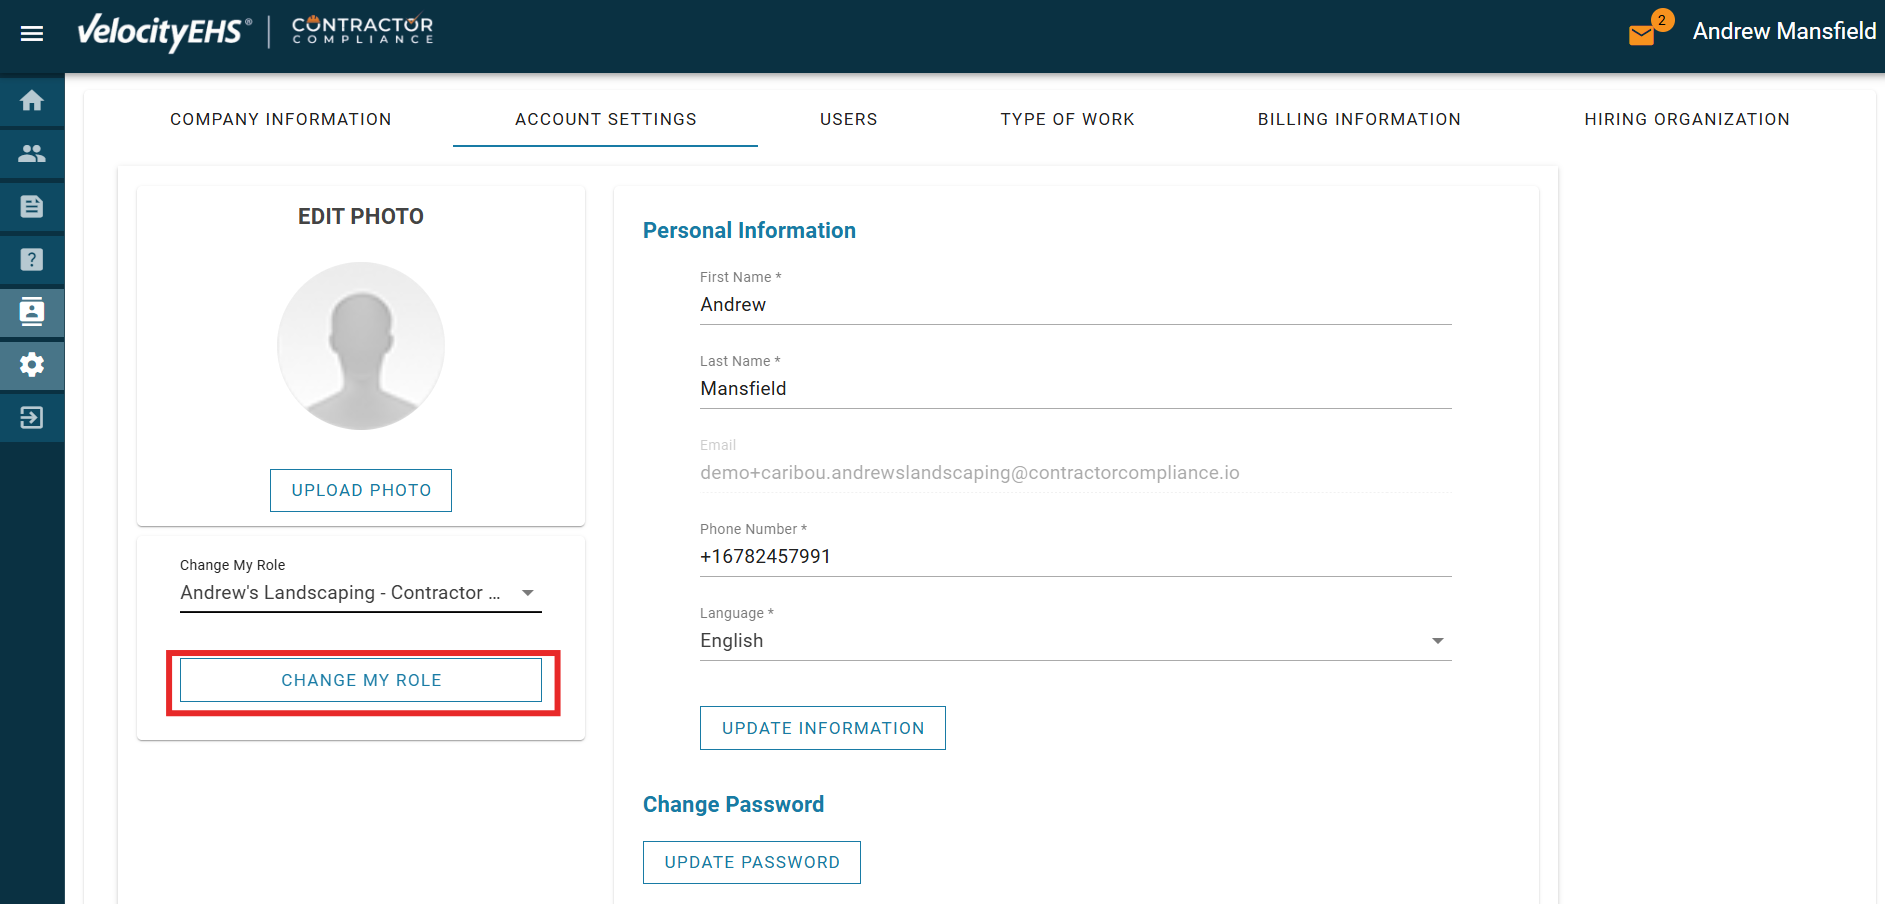Open the mail notifications envelope icon

[x=1641, y=35]
